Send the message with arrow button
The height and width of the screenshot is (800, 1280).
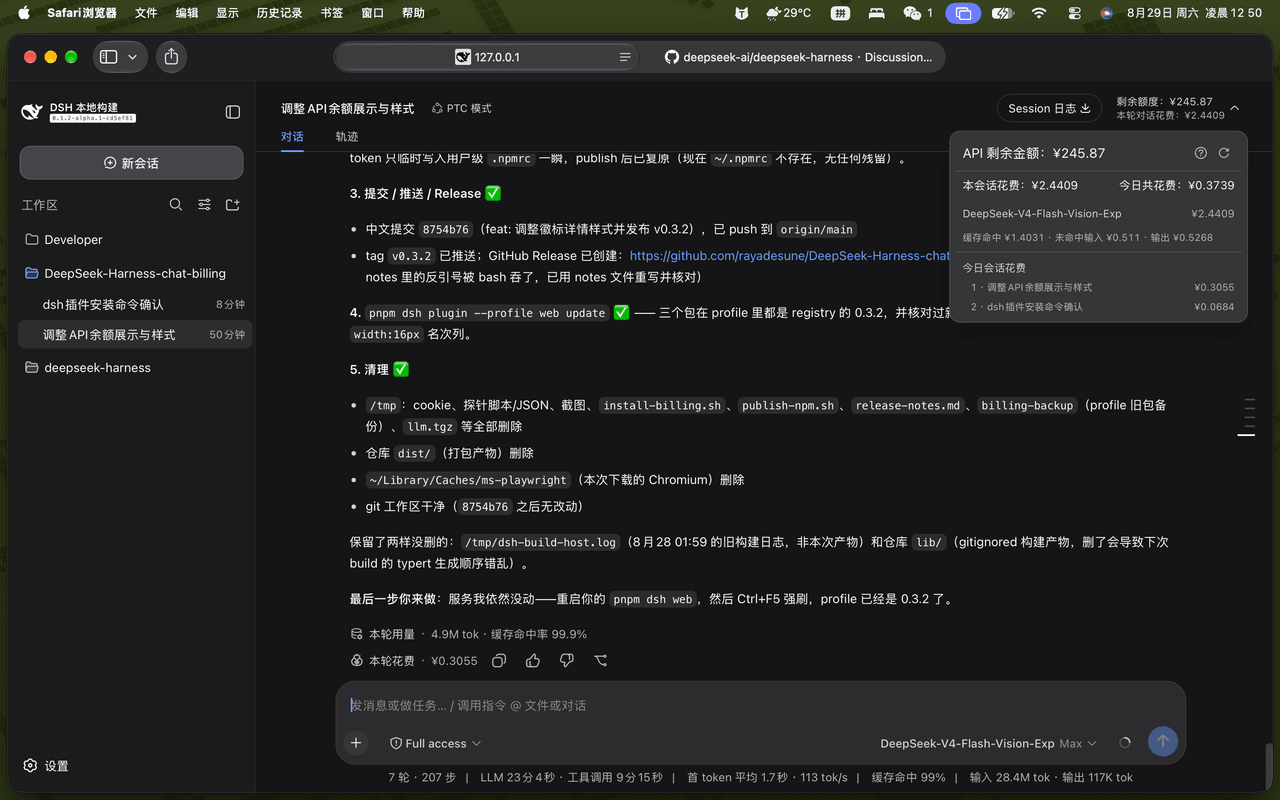pyautogui.click(x=1162, y=742)
